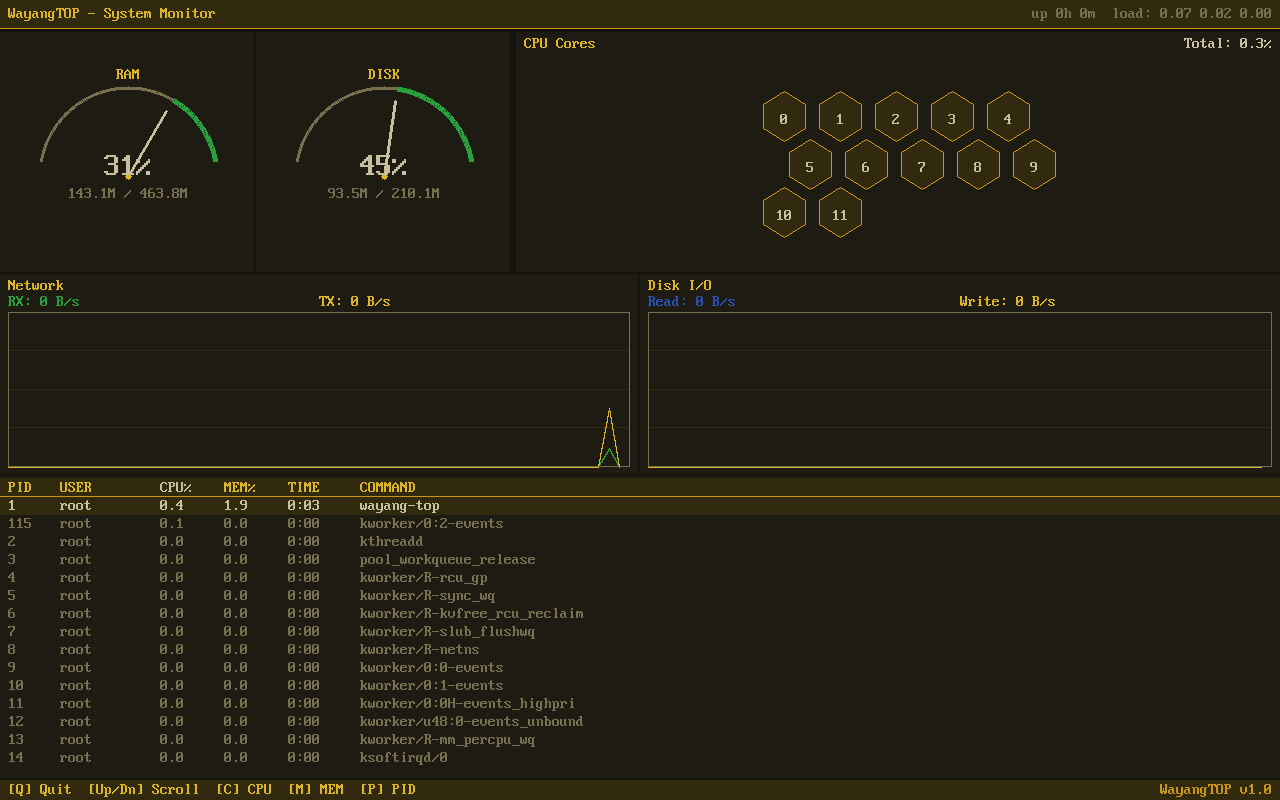Screen dimensions: 1280x800
Task: Toggle memory sort via [M] MEM
Action: pos(316,788)
